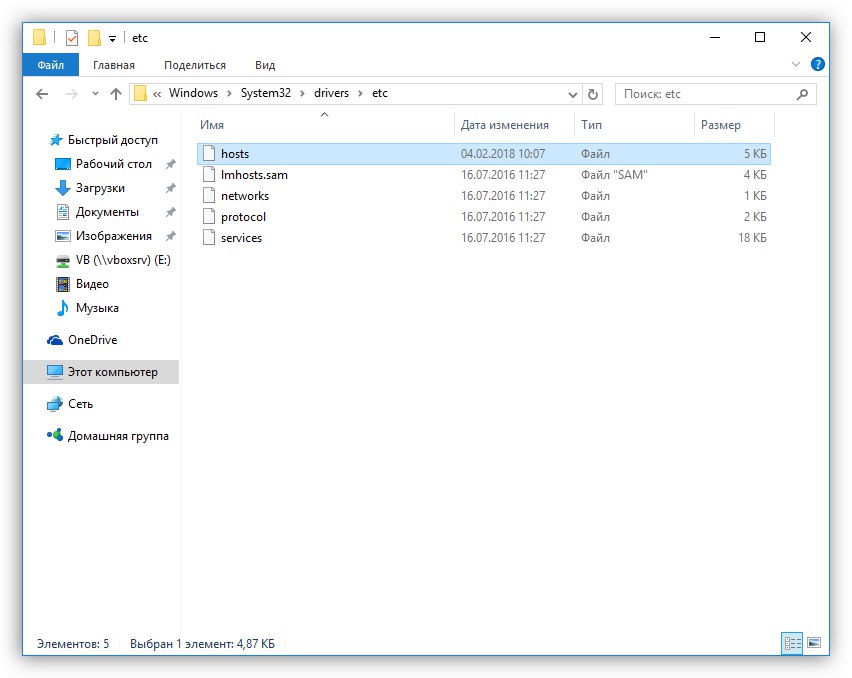Expand the ribbon with the chevron
Image resolution: width=852 pixels, height=678 pixels.
coord(796,64)
